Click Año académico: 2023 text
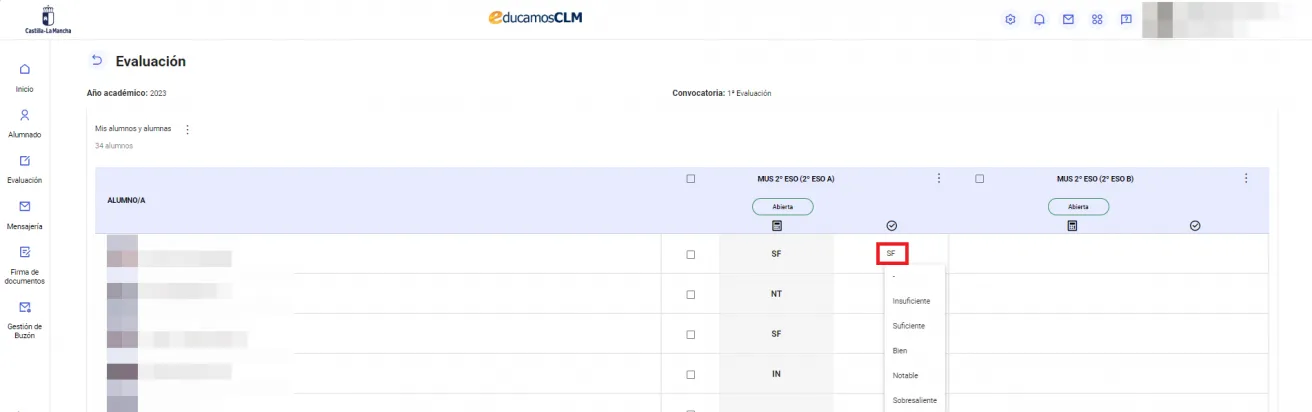This screenshot has height=412, width=1312. click(x=128, y=93)
